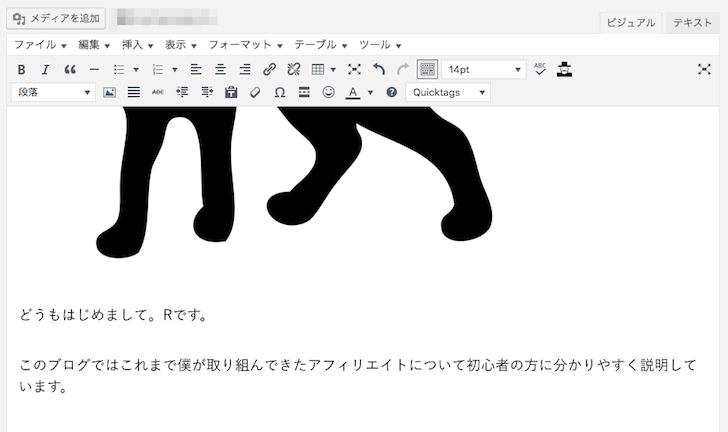Viewport: 728px width, 432px height.
Task: Open the 挿入 menu
Action: coord(138,45)
